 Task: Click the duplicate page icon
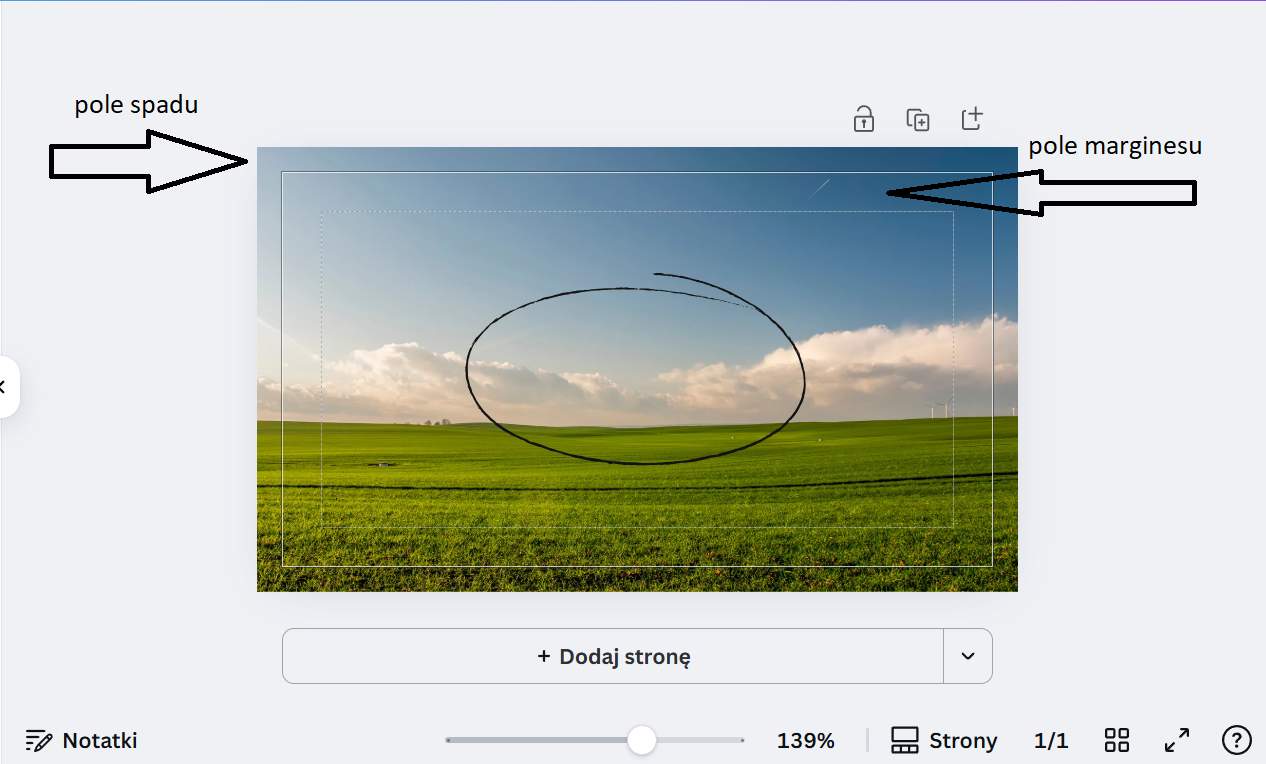point(917,119)
